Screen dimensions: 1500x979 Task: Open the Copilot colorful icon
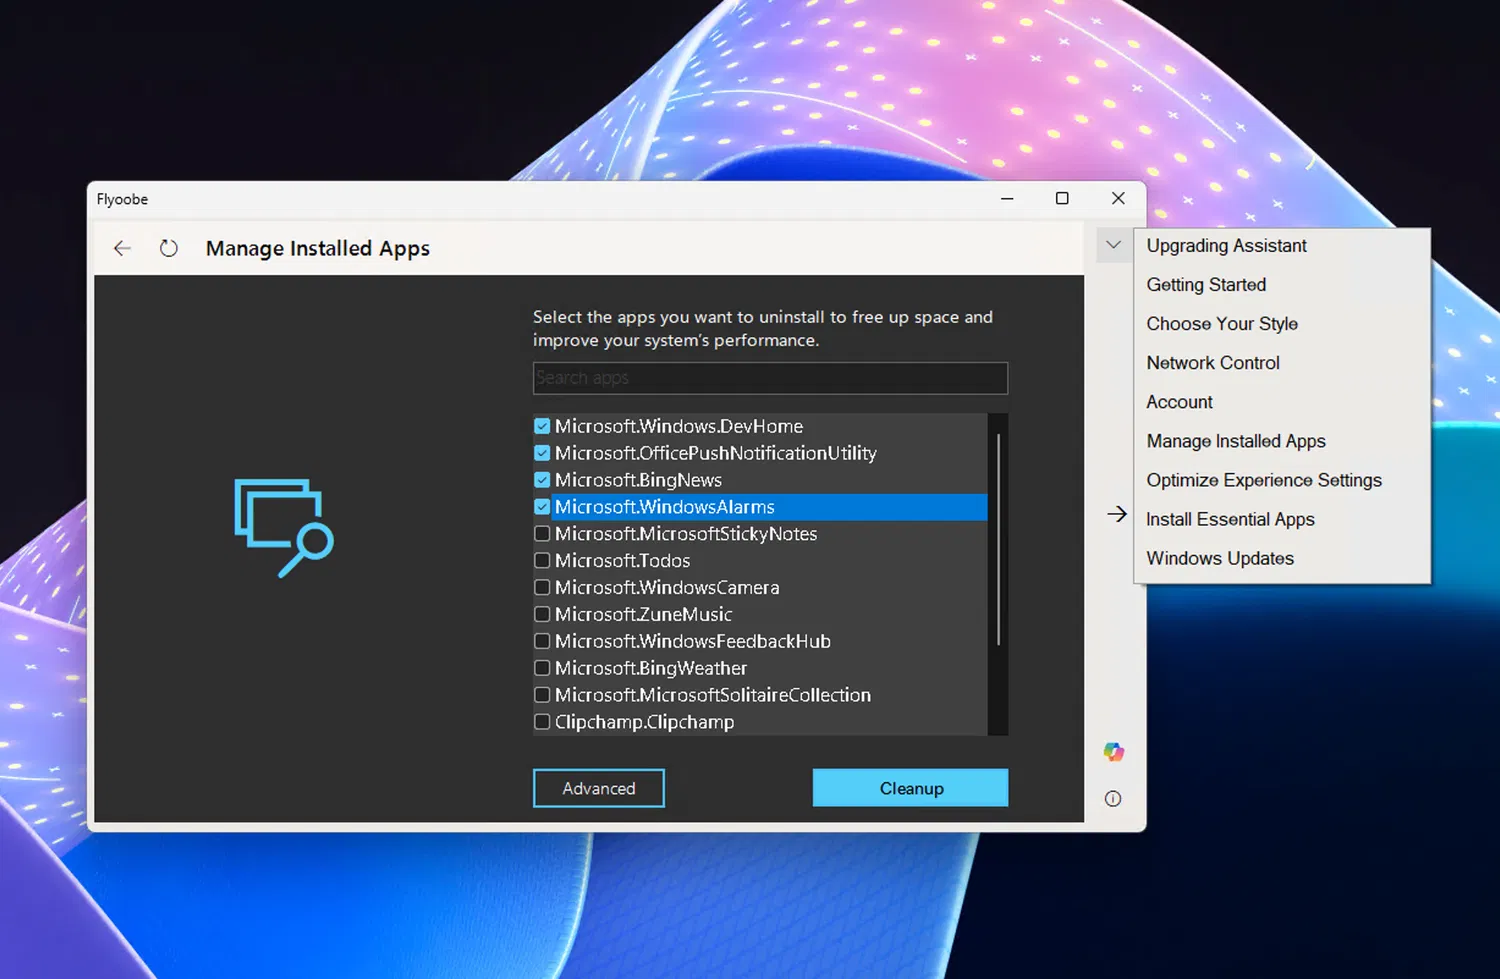click(x=1113, y=752)
